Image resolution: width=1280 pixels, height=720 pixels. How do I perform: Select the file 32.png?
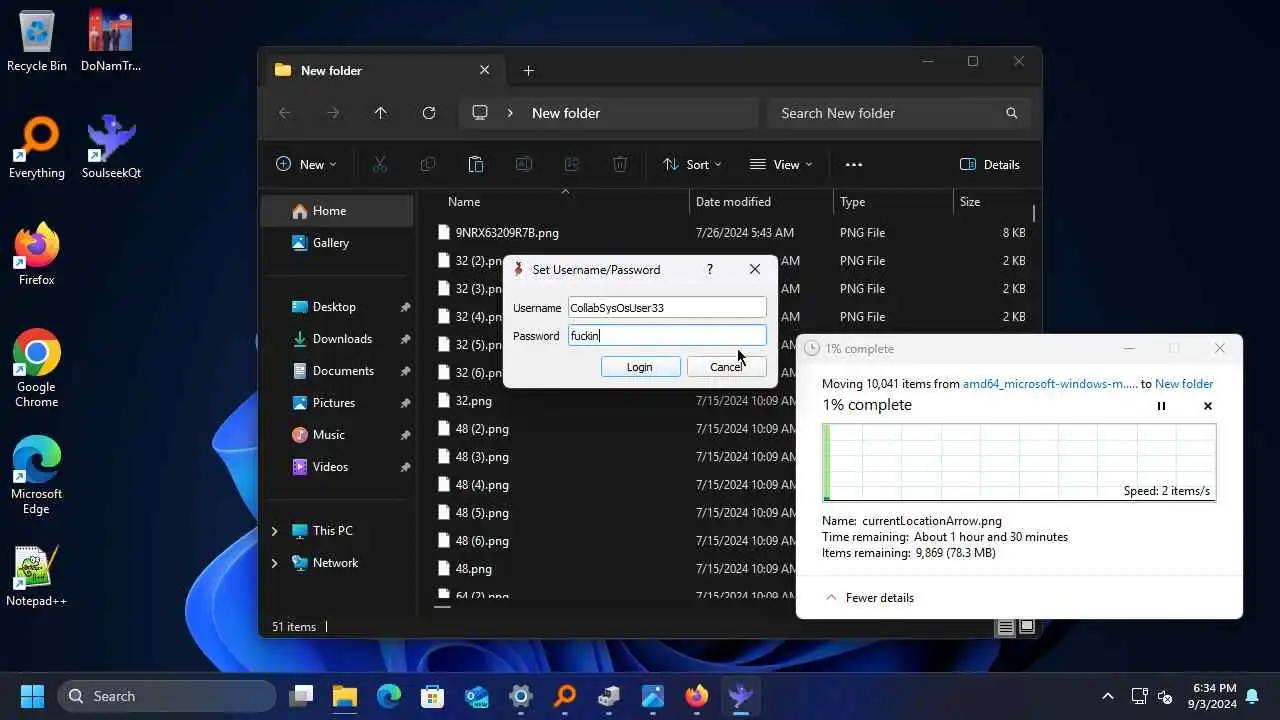click(473, 401)
